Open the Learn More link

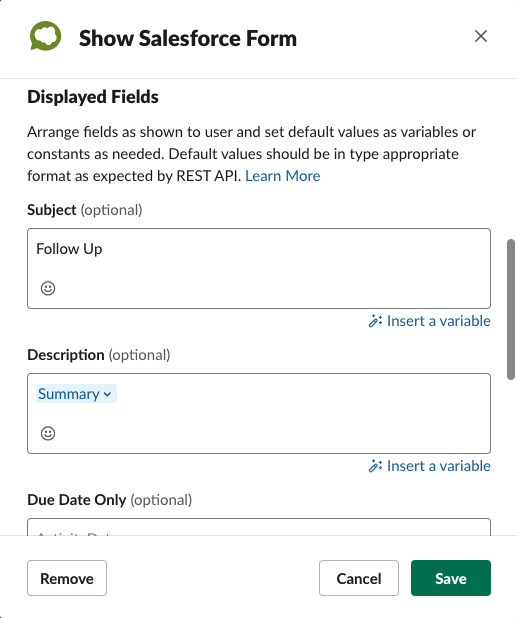click(x=283, y=176)
